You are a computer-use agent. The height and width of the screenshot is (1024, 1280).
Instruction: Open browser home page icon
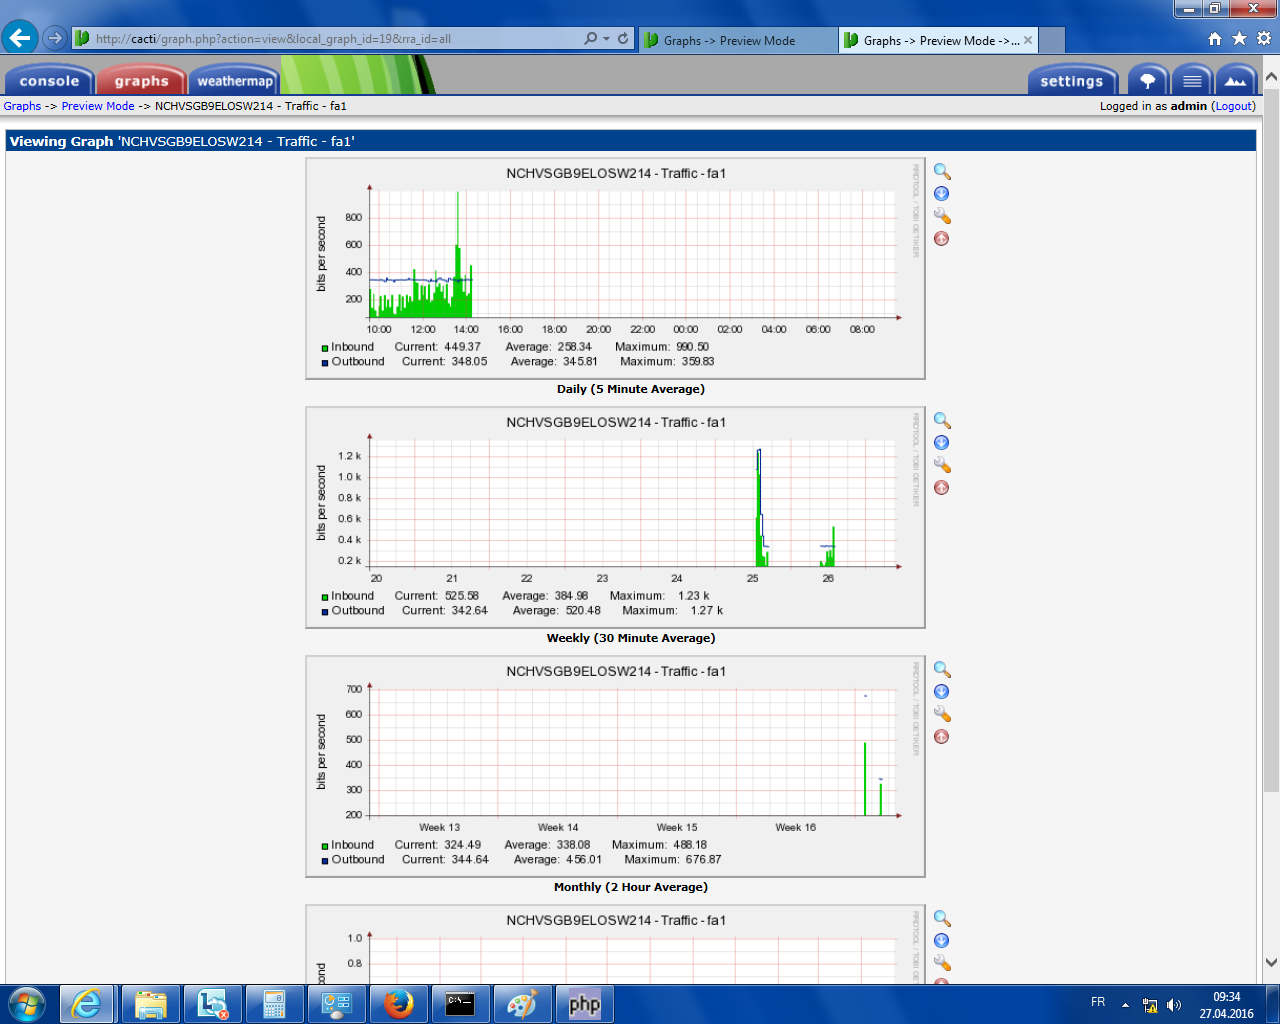[x=1215, y=39]
